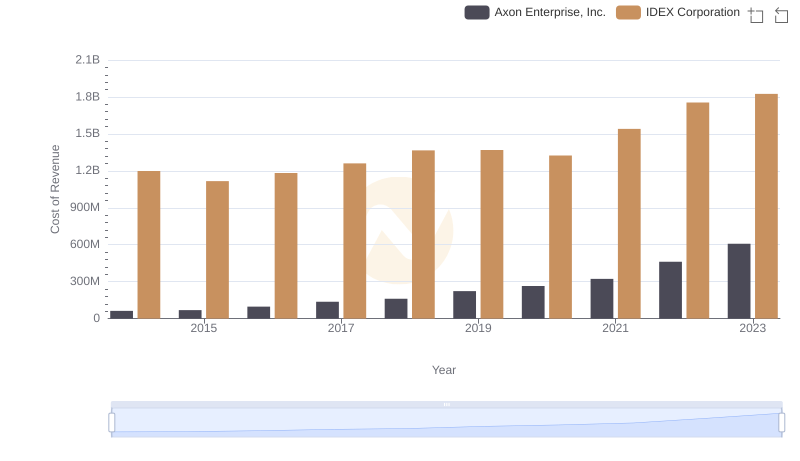Click IDEX Corporation bar for 2017
Viewport: 800px width, 461px height.
point(355,241)
